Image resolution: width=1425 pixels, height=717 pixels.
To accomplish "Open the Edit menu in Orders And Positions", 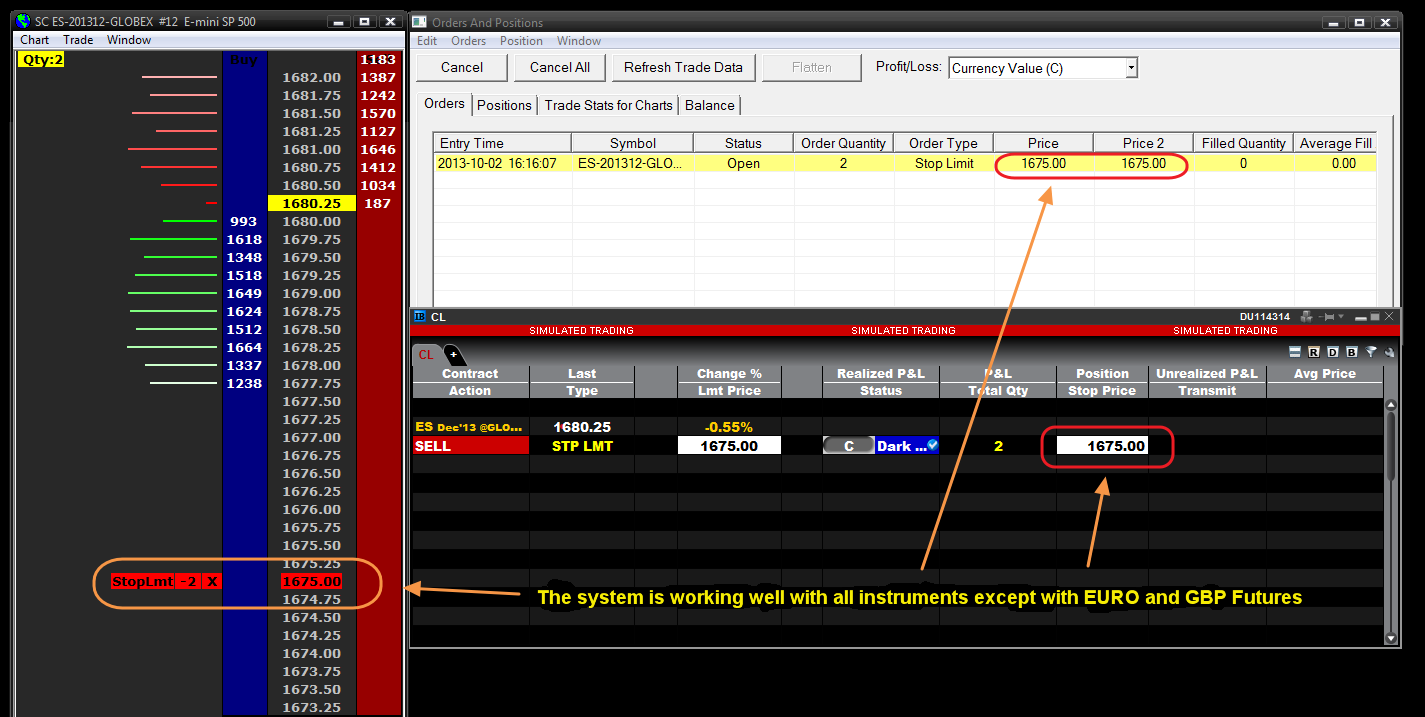I will (427, 41).
